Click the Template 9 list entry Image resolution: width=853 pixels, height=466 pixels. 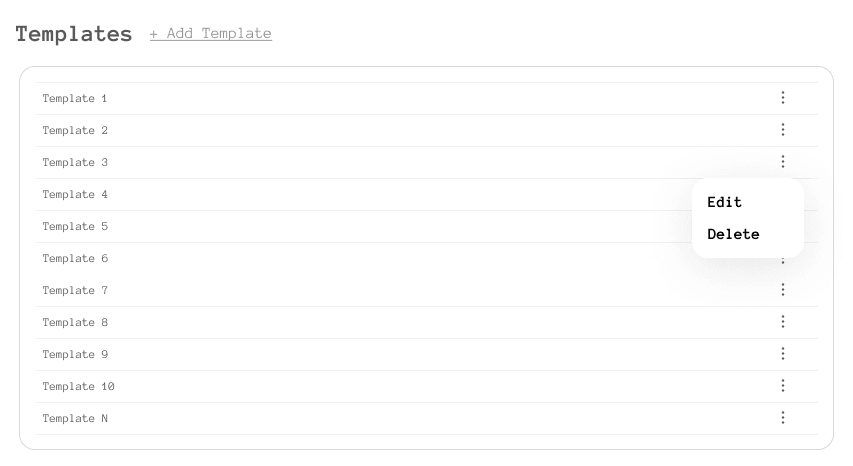click(x=75, y=355)
